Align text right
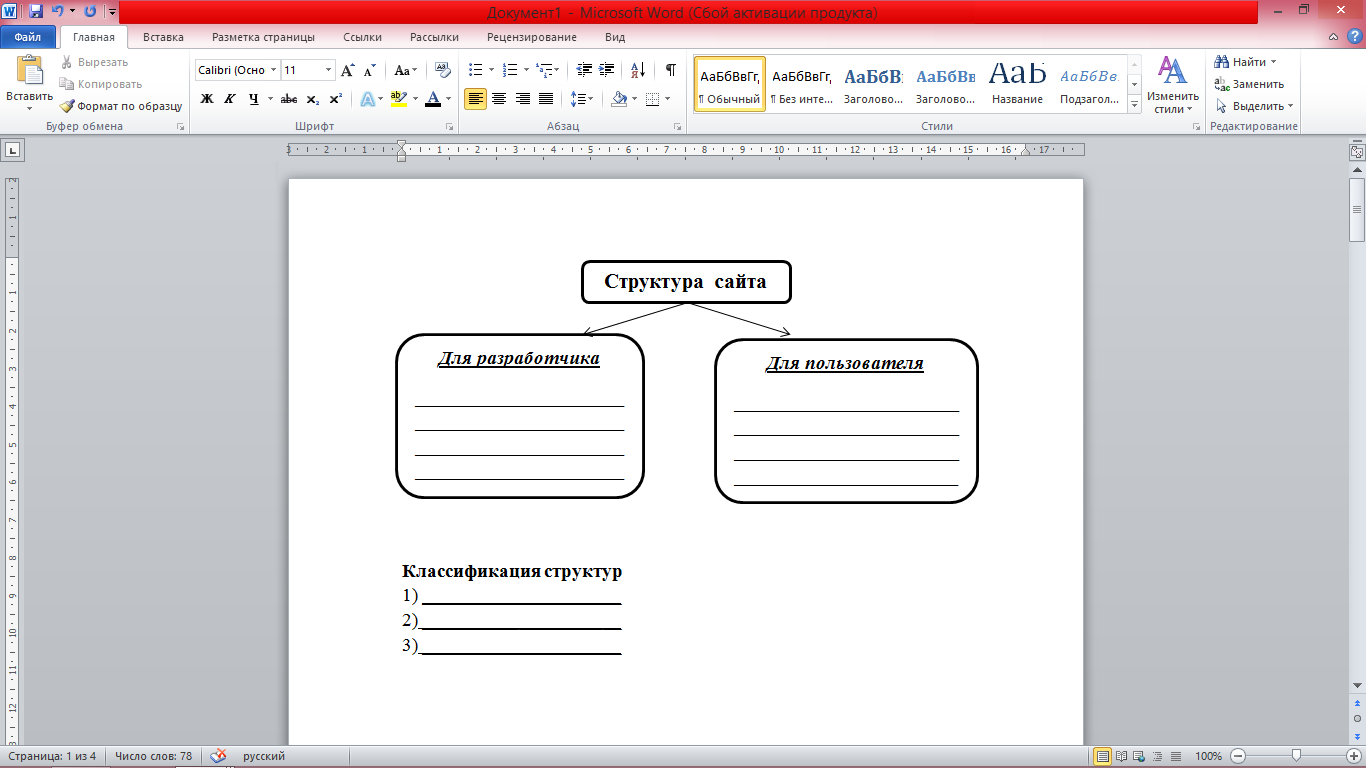1366x768 pixels. coord(522,99)
